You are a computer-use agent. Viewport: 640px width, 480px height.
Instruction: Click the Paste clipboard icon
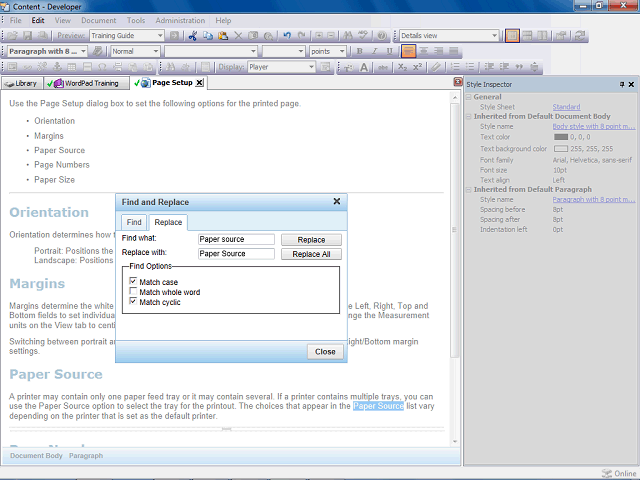coord(223,36)
